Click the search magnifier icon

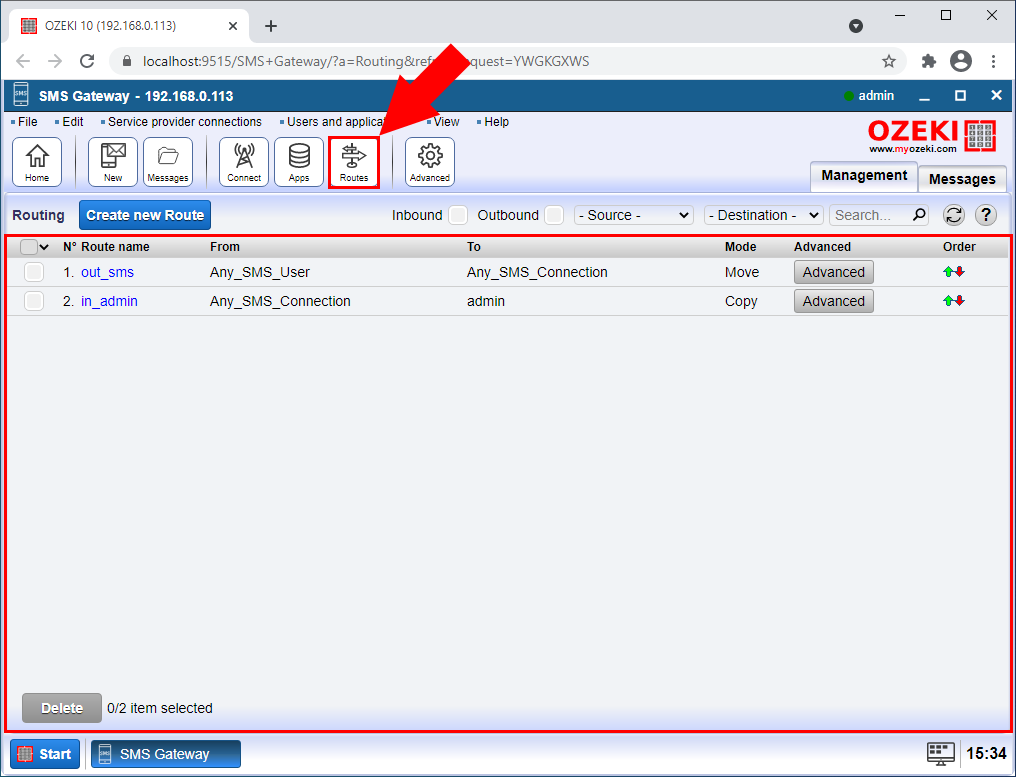click(919, 215)
